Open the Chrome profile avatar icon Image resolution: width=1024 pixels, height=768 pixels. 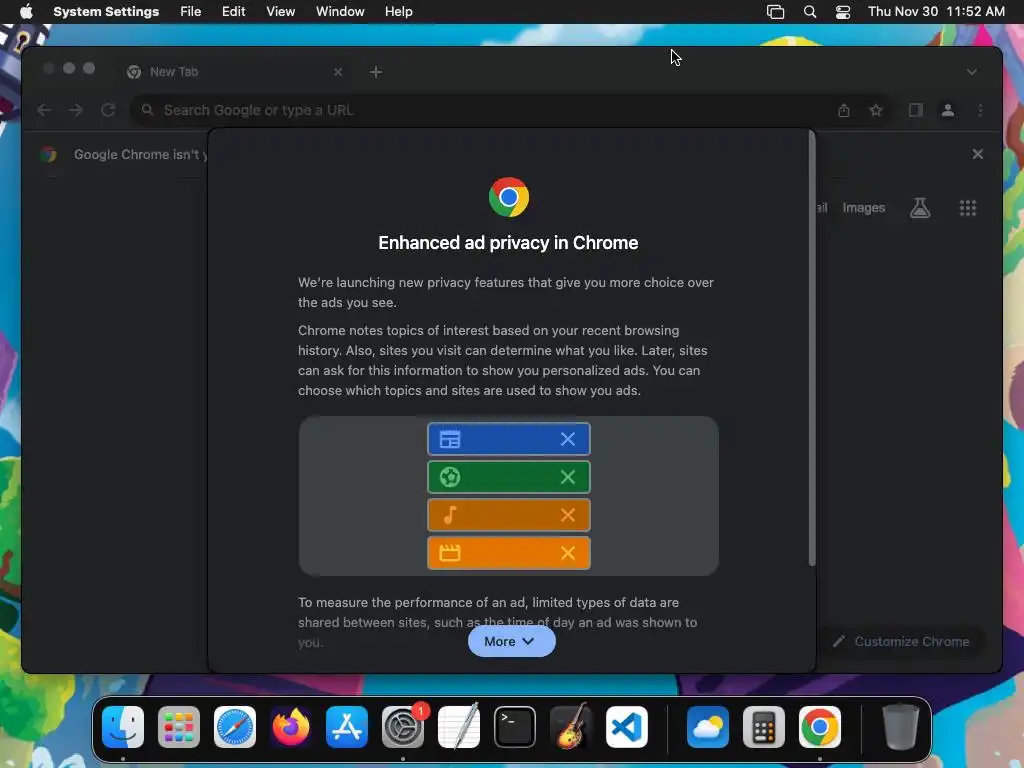point(948,110)
